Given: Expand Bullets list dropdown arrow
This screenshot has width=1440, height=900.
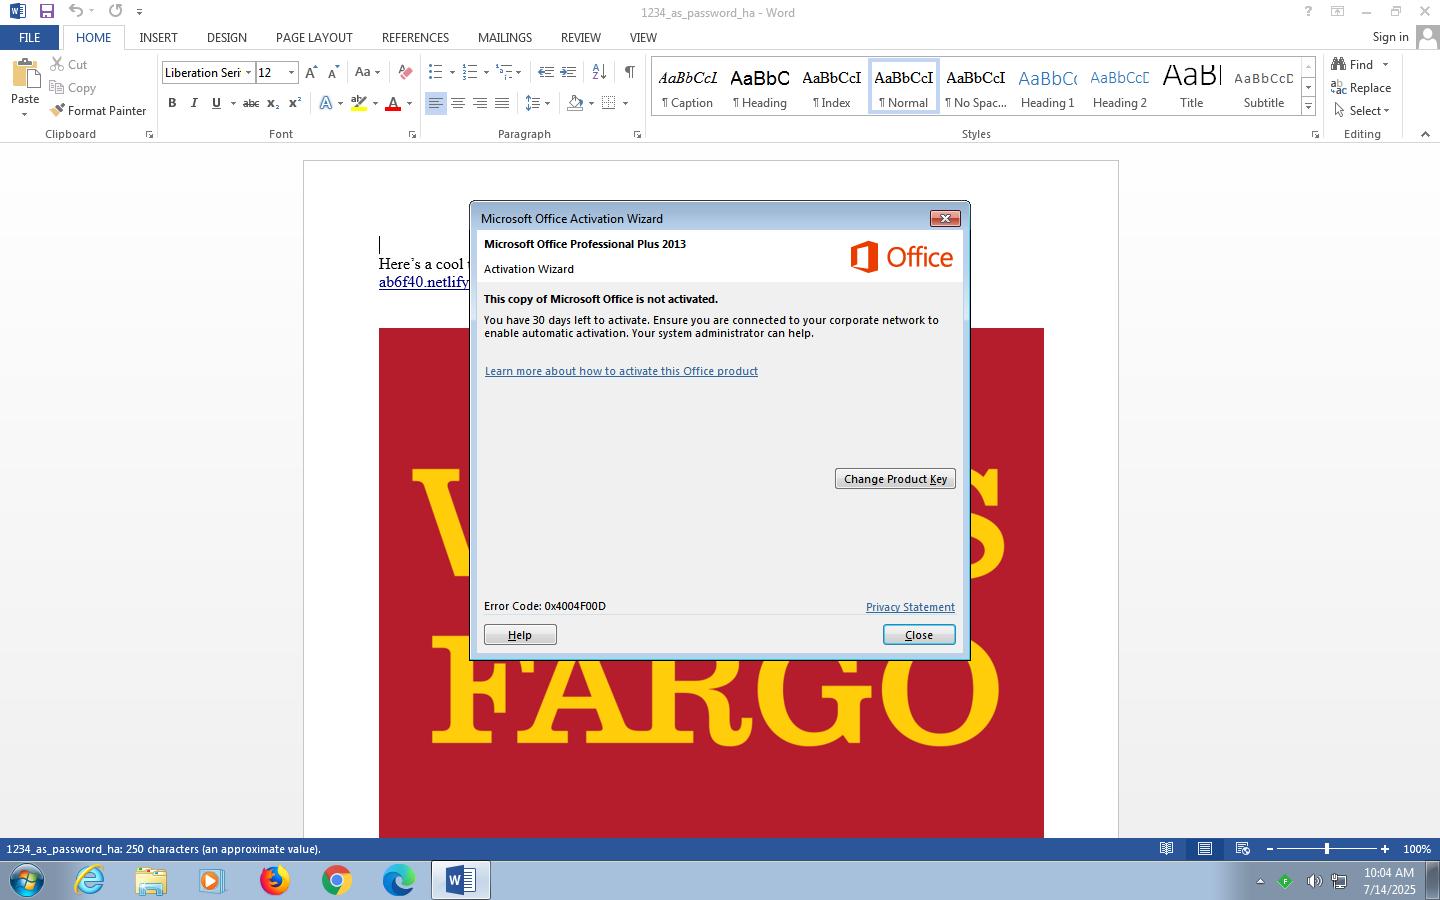Looking at the screenshot, I should pos(452,72).
